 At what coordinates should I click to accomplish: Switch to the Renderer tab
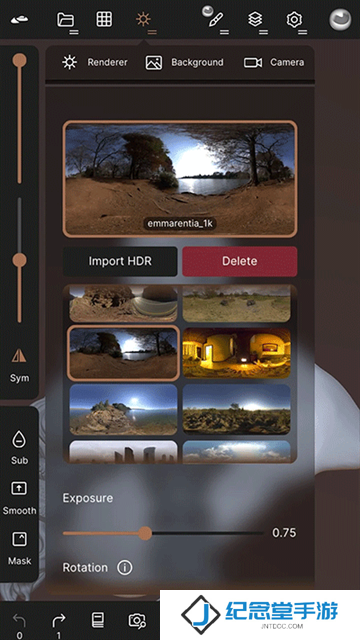click(x=95, y=62)
